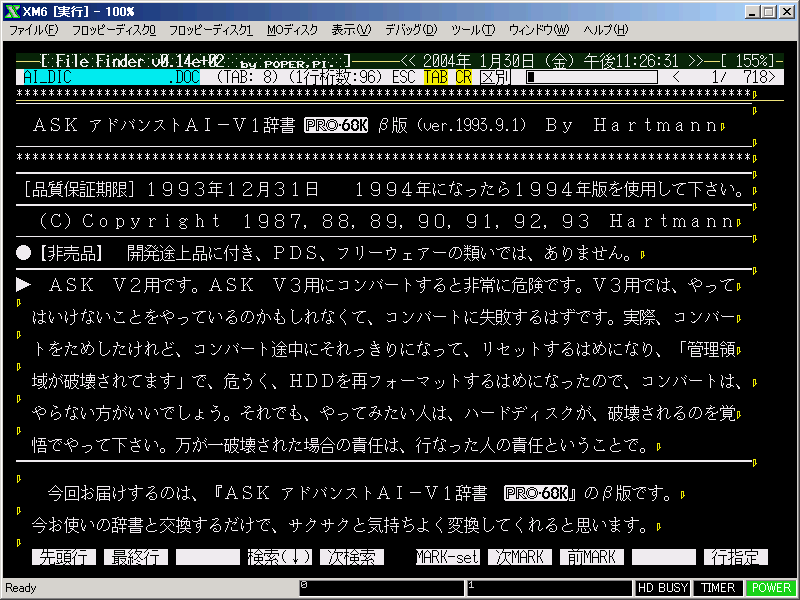The height and width of the screenshot is (600, 800).
Task: Click the 最終行 function key button
Action: [x=136, y=557]
